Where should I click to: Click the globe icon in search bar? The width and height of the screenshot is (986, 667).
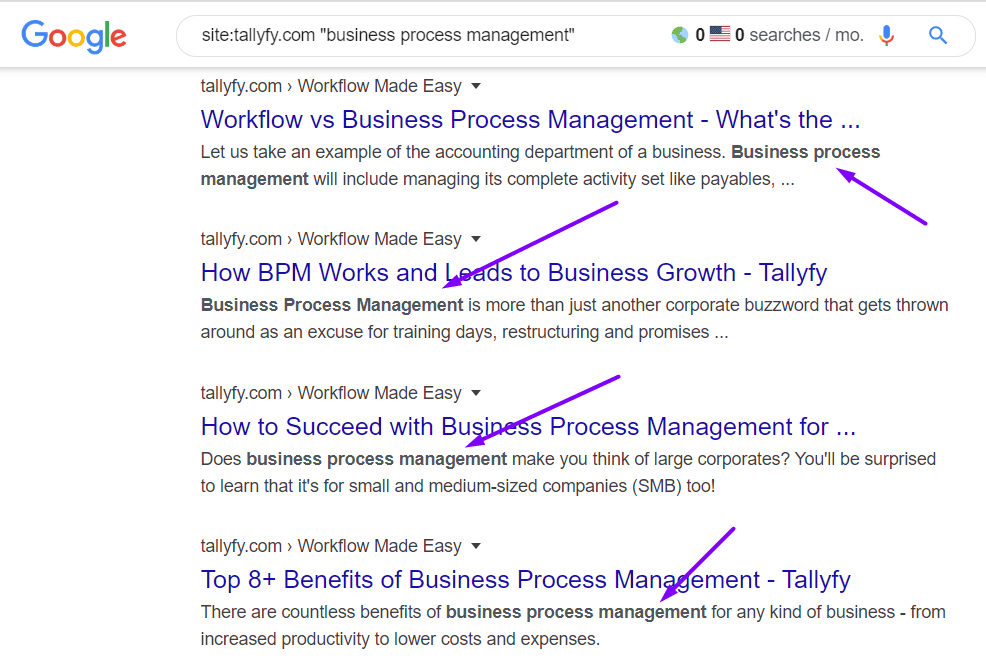679,35
